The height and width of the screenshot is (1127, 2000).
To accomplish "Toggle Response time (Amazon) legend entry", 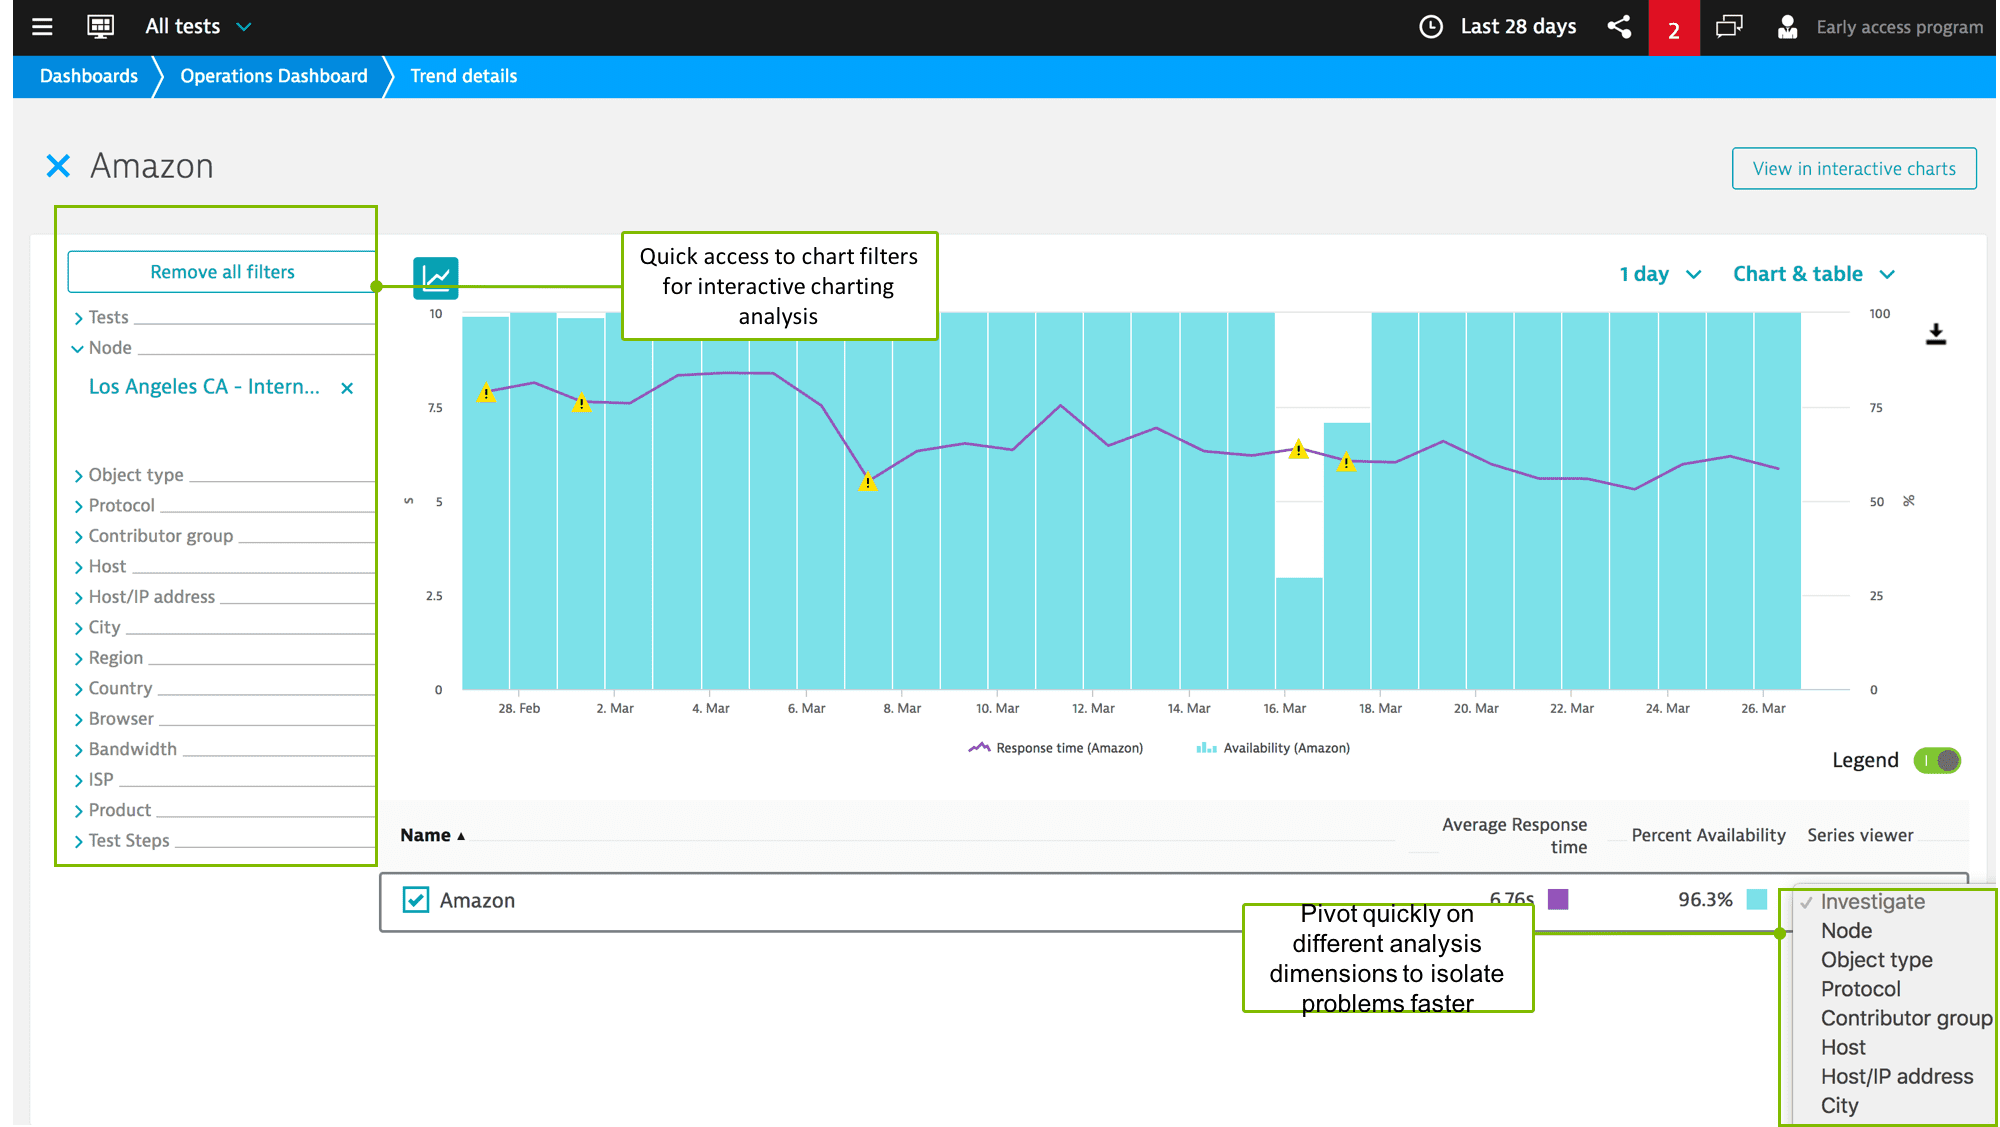I will 1055,748.
